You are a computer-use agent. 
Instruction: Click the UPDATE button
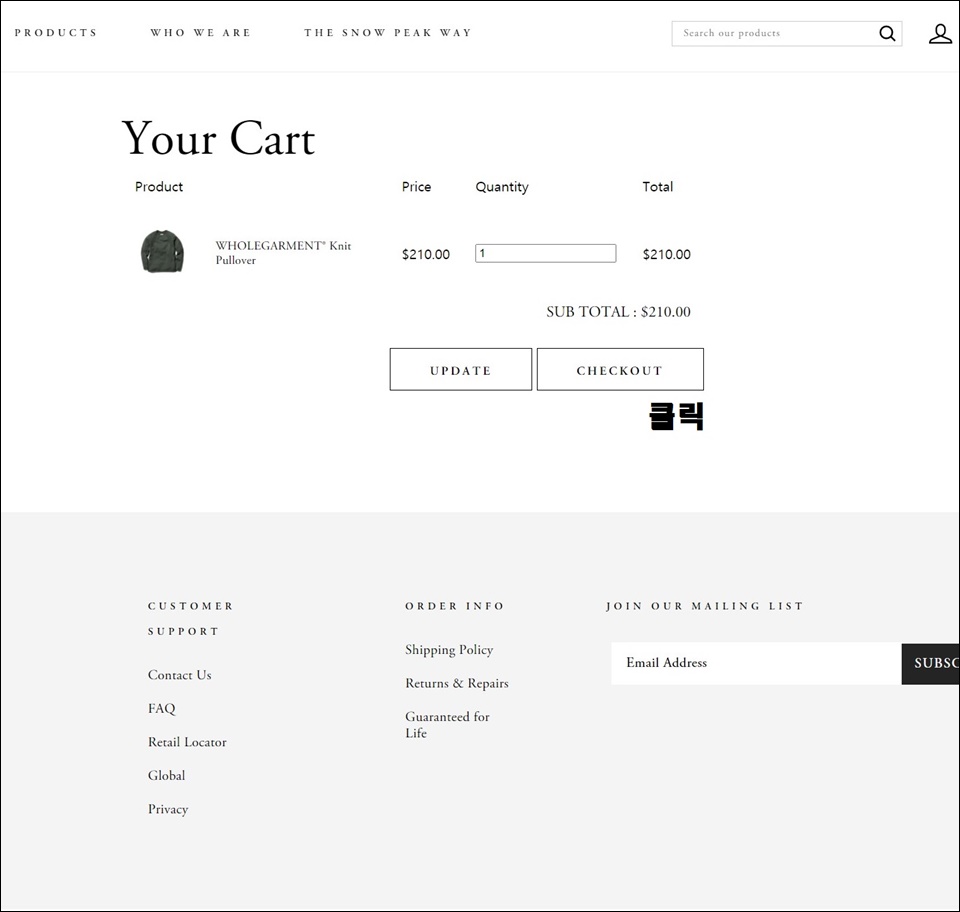[461, 369]
